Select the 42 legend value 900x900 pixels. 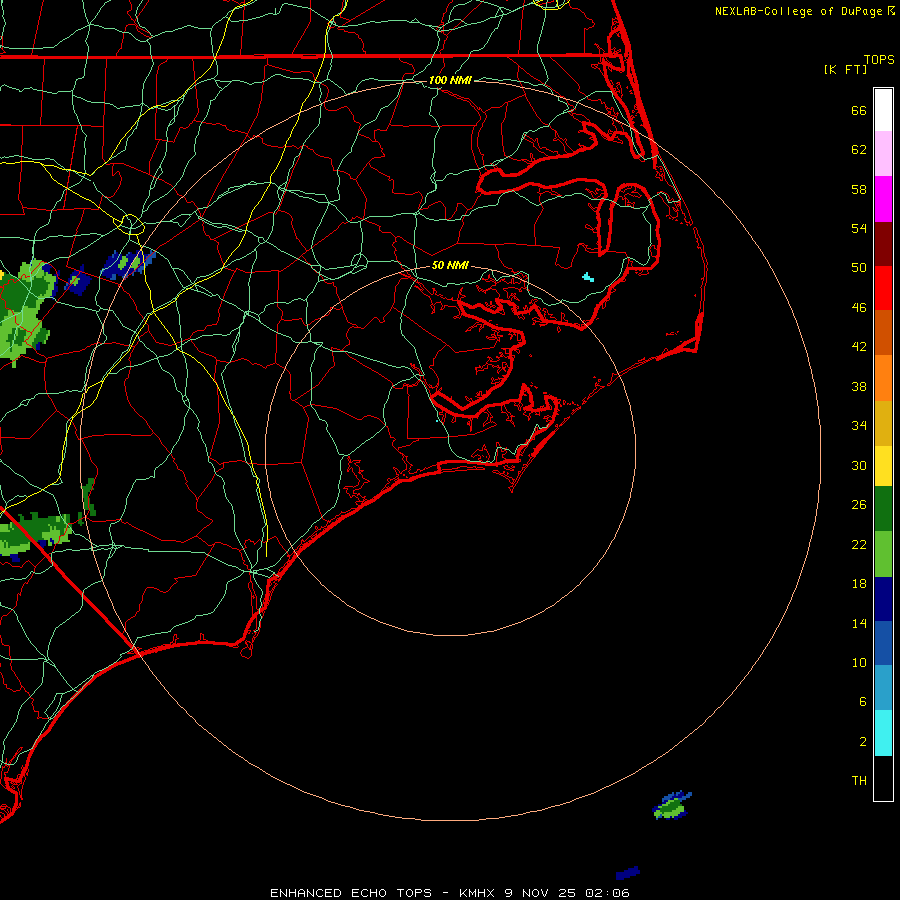(859, 347)
